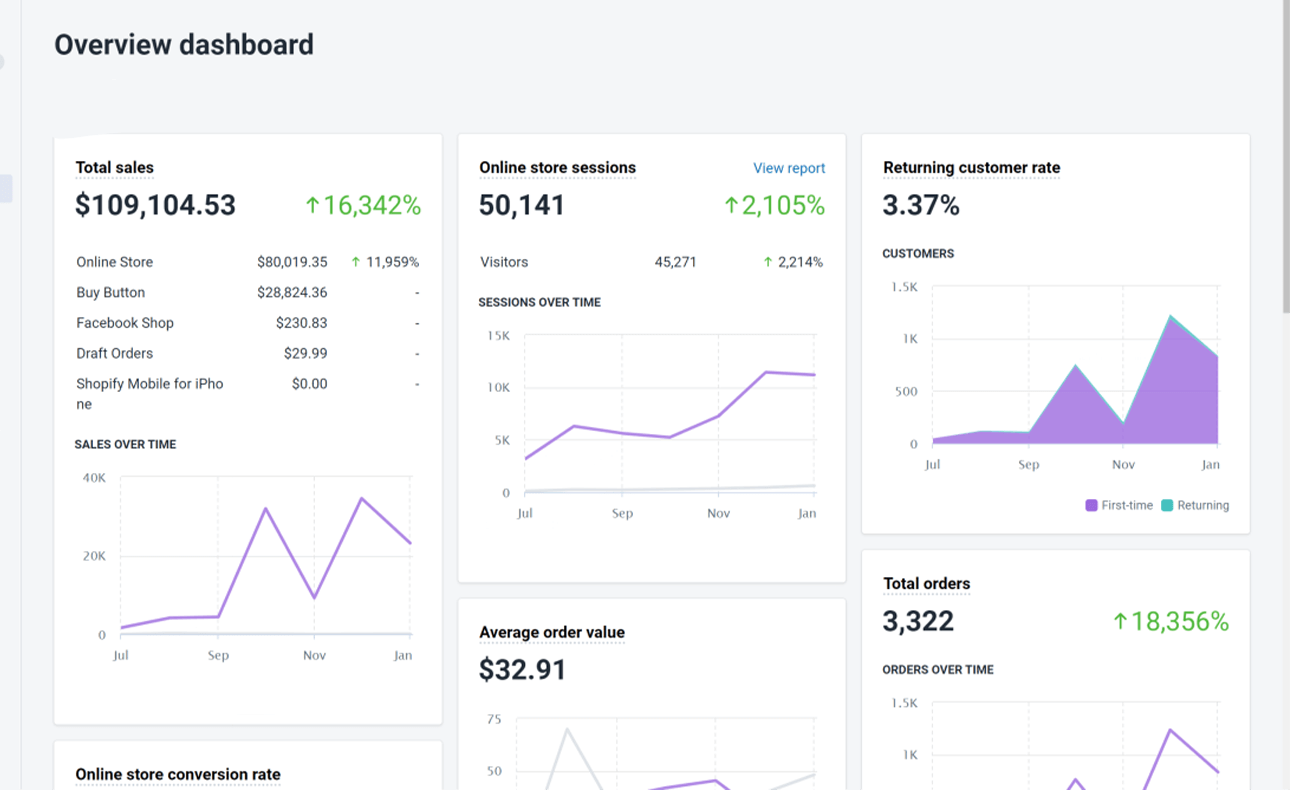Click the $28,824.36 amount

(x=292, y=293)
